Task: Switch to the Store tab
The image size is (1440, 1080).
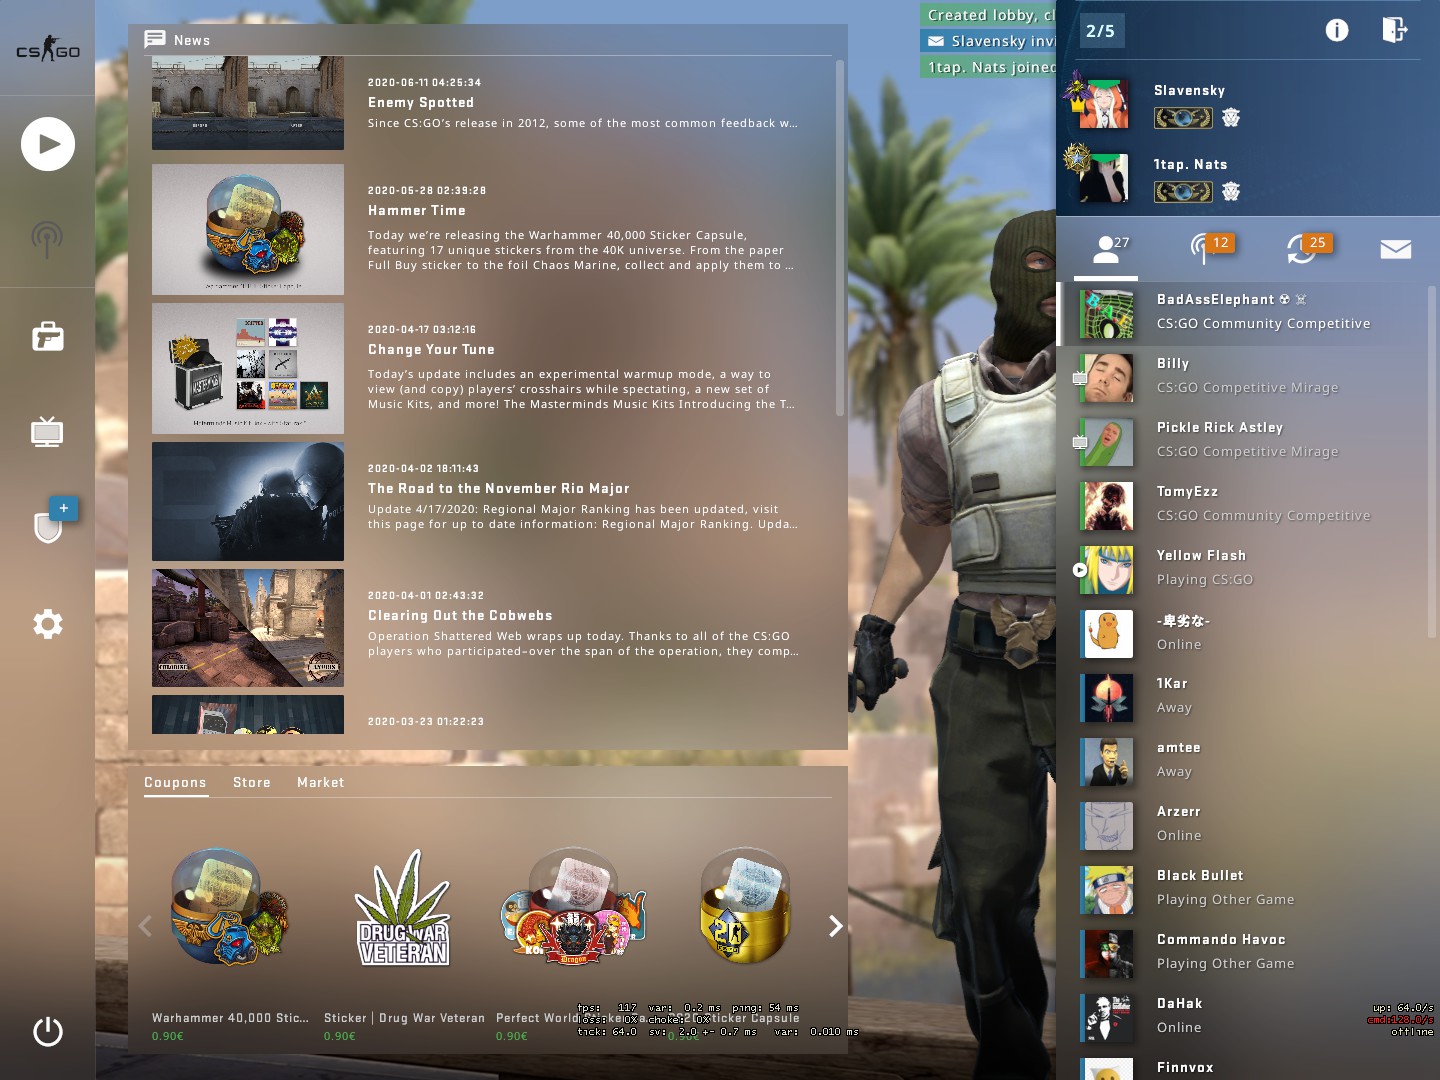Action: pyautogui.click(x=252, y=782)
